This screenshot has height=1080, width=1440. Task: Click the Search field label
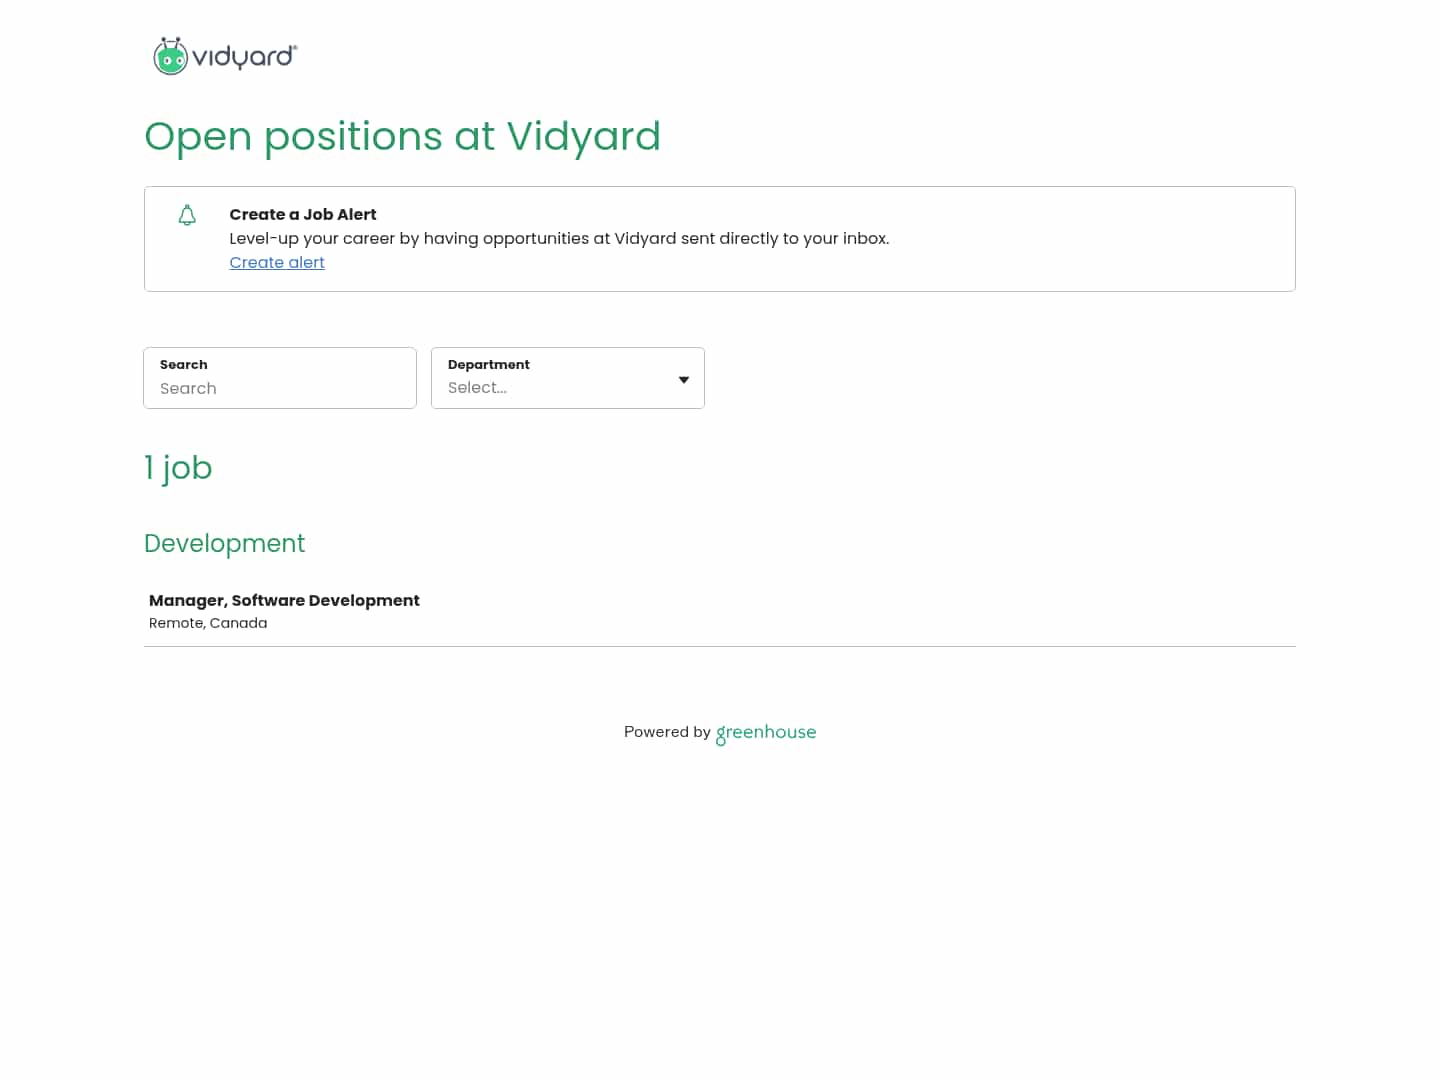click(184, 365)
